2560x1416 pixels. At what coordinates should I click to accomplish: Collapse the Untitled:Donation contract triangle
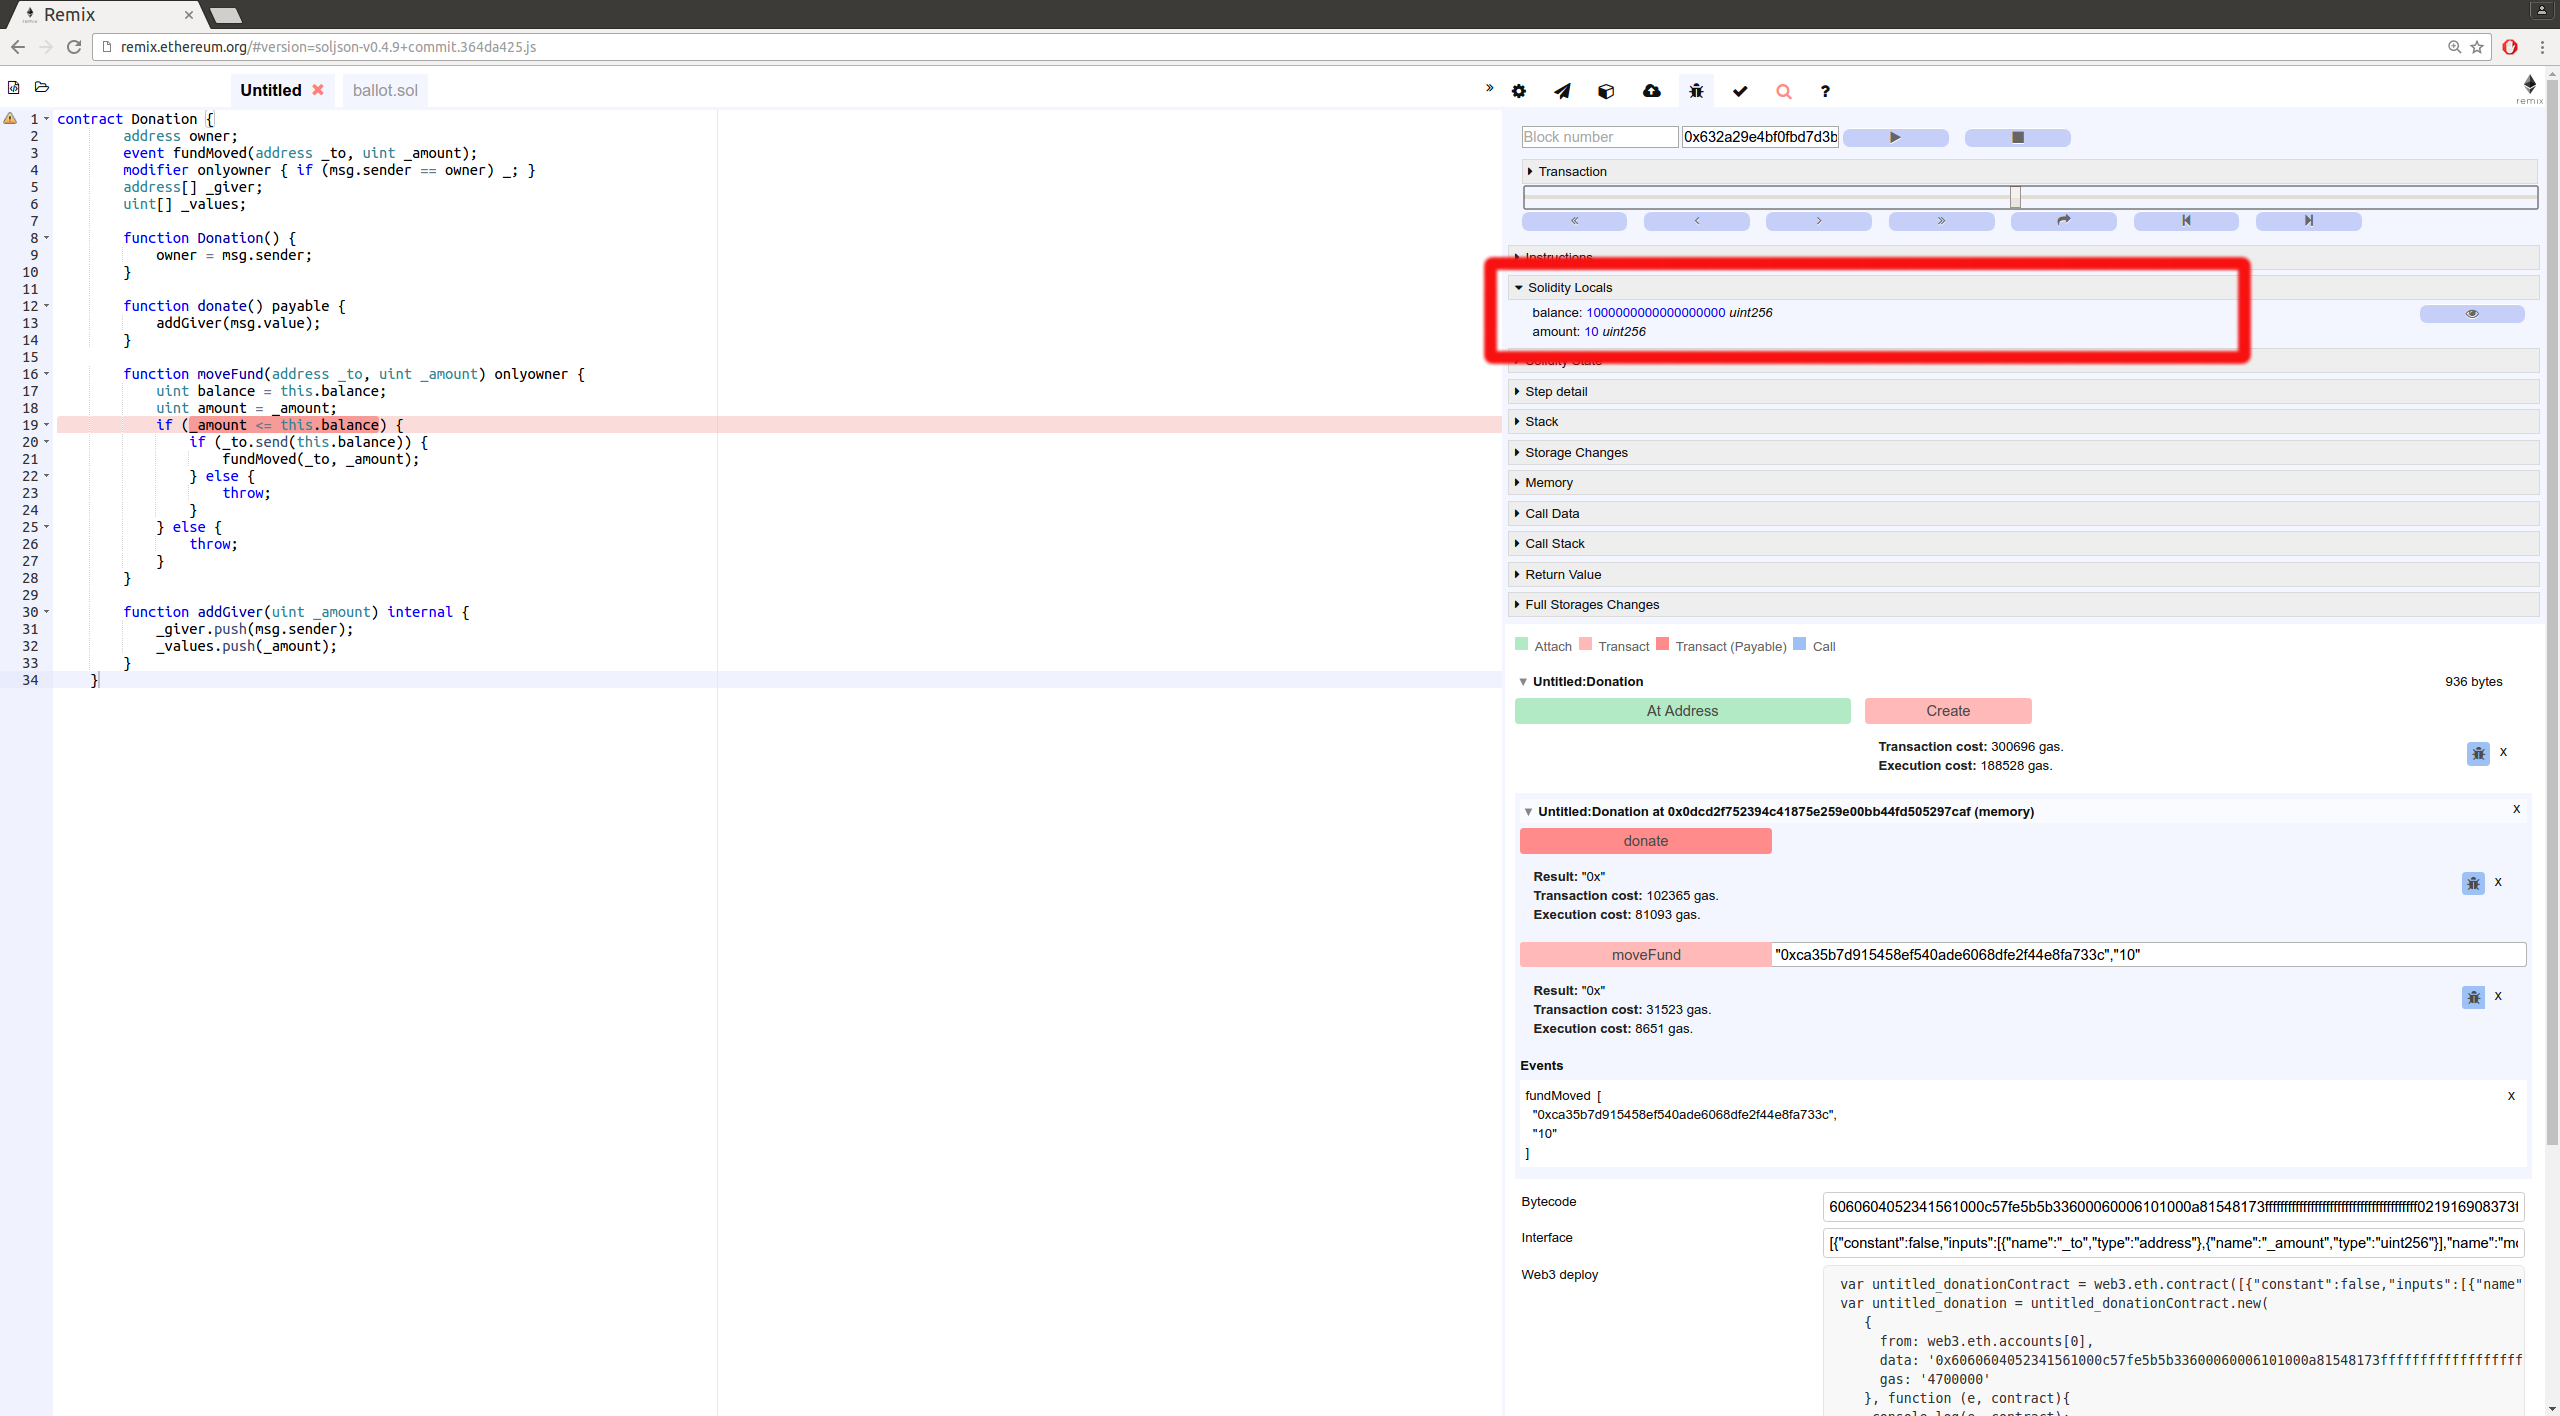coord(1523,682)
